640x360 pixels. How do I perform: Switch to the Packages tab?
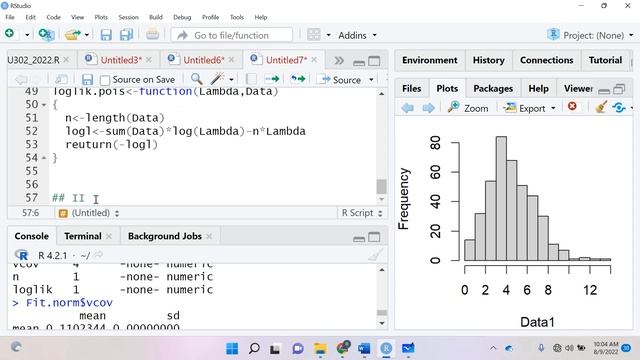click(x=493, y=89)
